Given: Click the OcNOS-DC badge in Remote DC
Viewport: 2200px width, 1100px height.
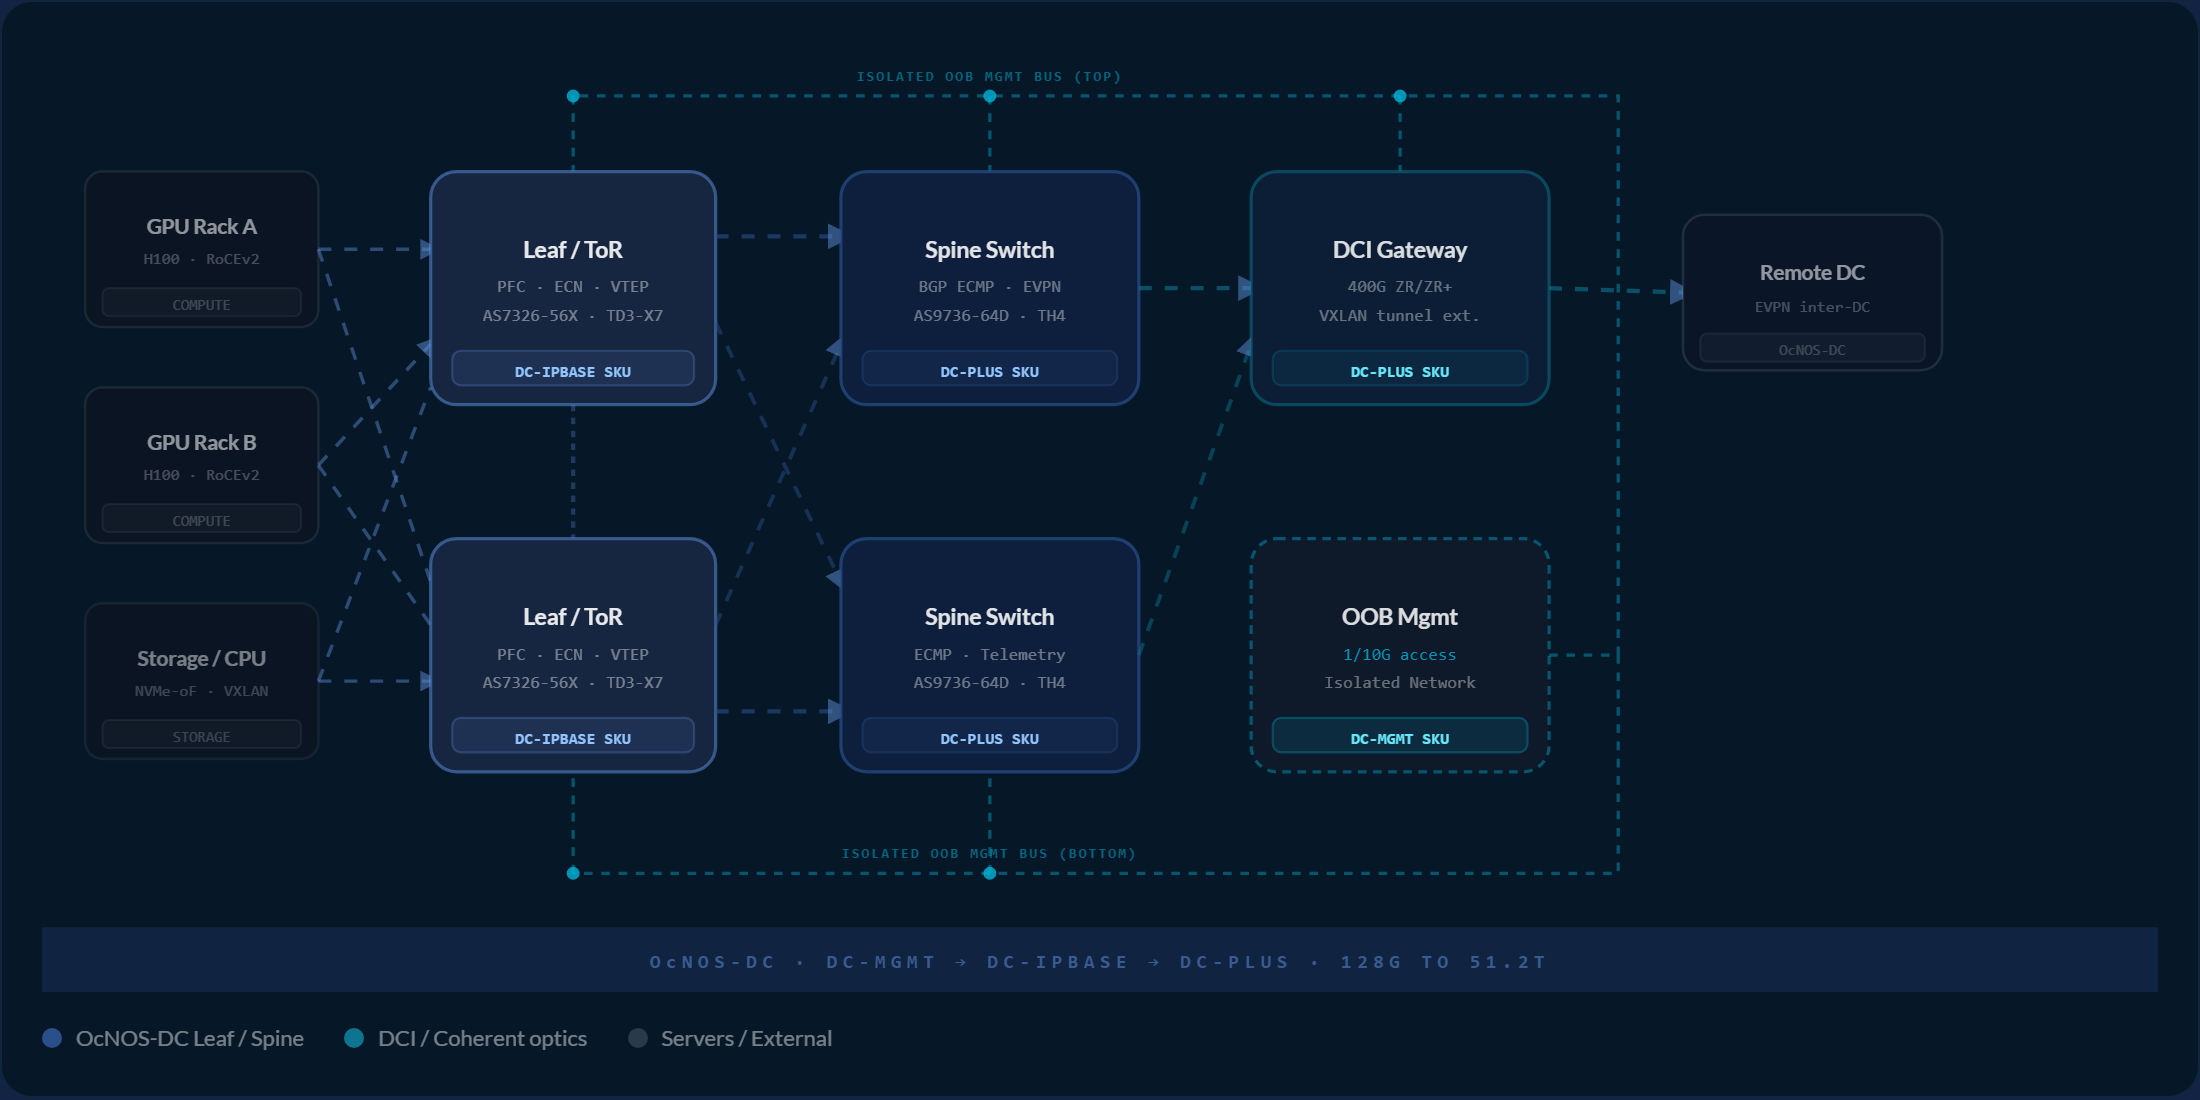Looking at the screenshot, I should [x=1812, y=349].
